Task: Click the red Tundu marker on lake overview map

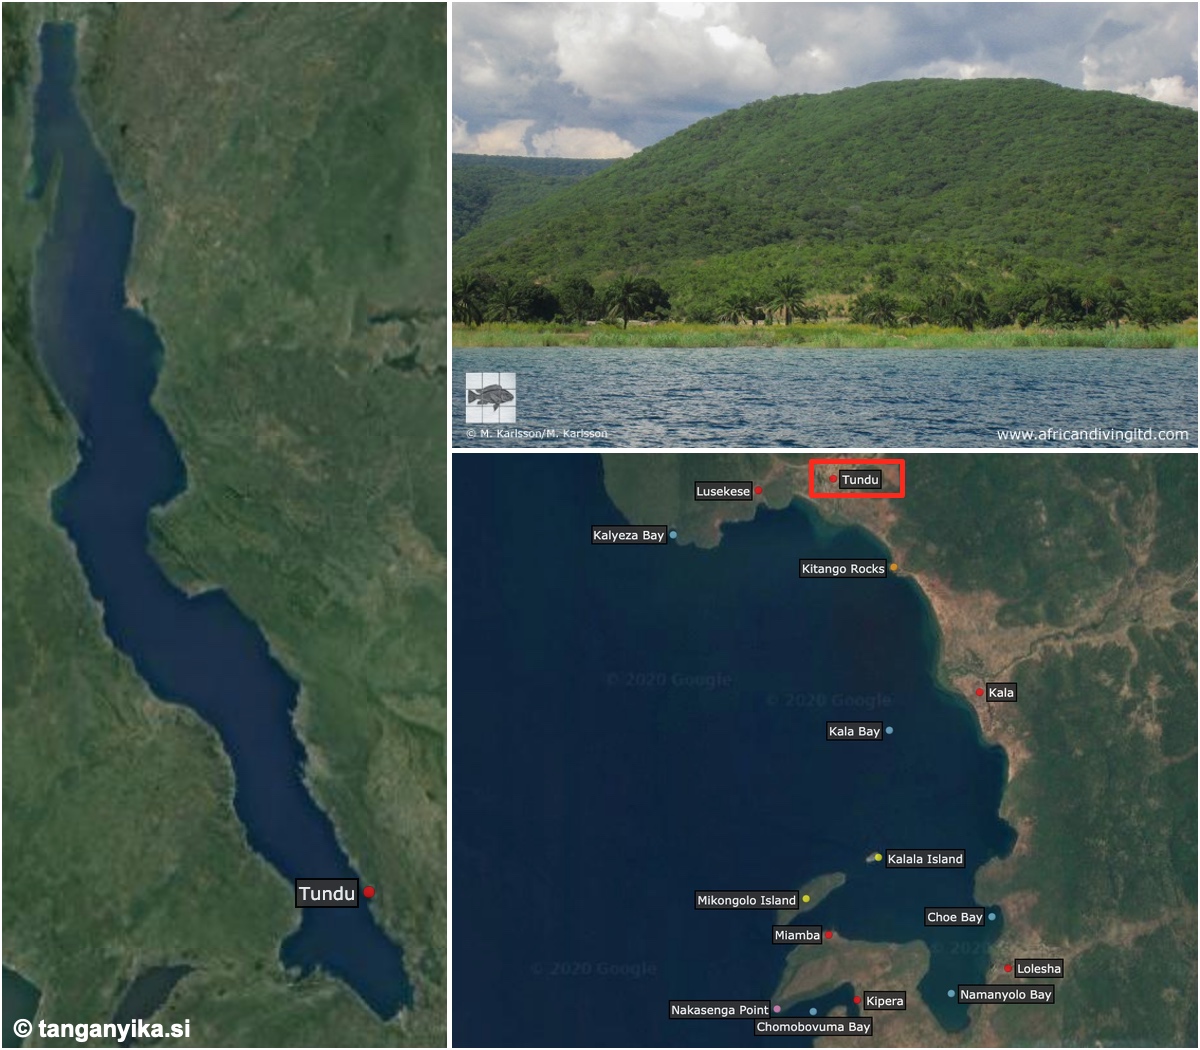Action: click(x=369, y=891)
